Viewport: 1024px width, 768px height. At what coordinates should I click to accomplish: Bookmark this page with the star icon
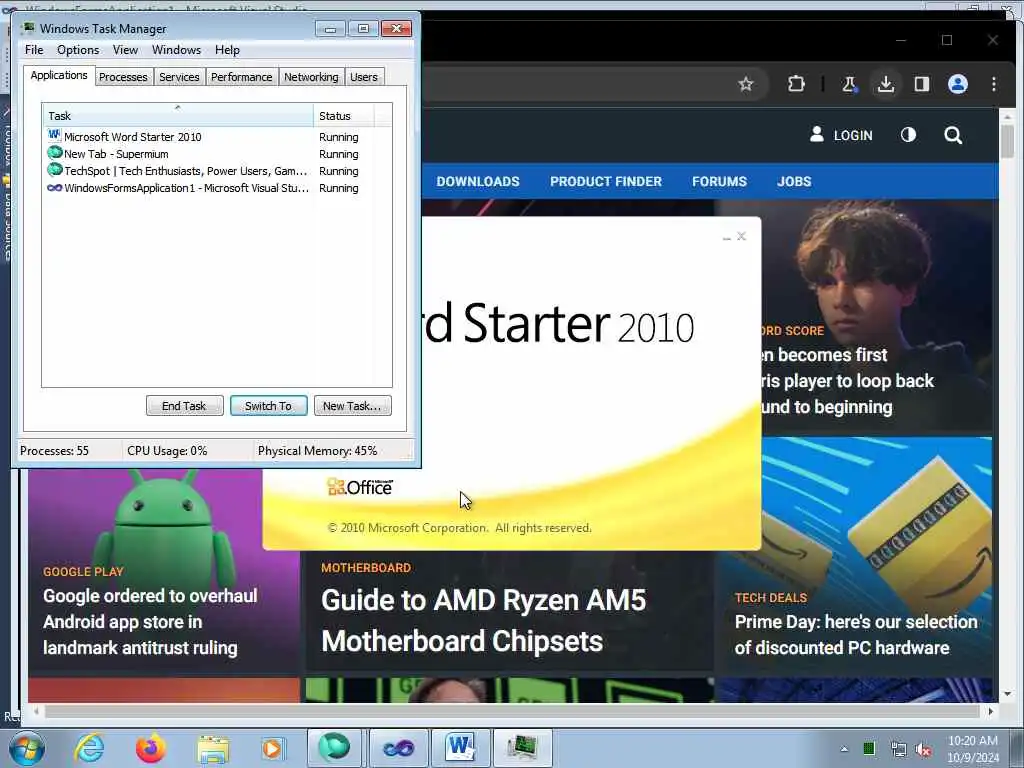point(746,84)
